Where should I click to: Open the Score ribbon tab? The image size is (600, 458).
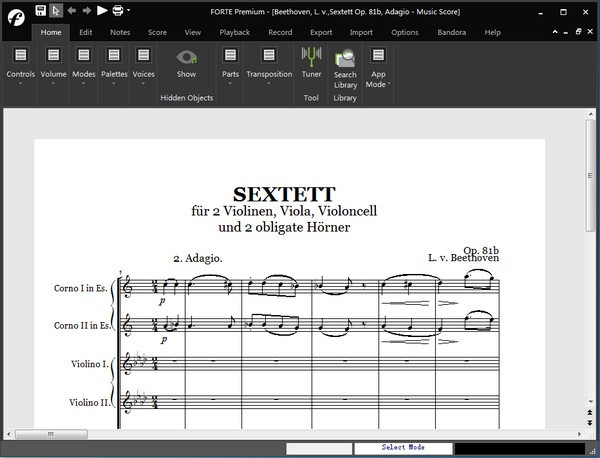point(157,32)
